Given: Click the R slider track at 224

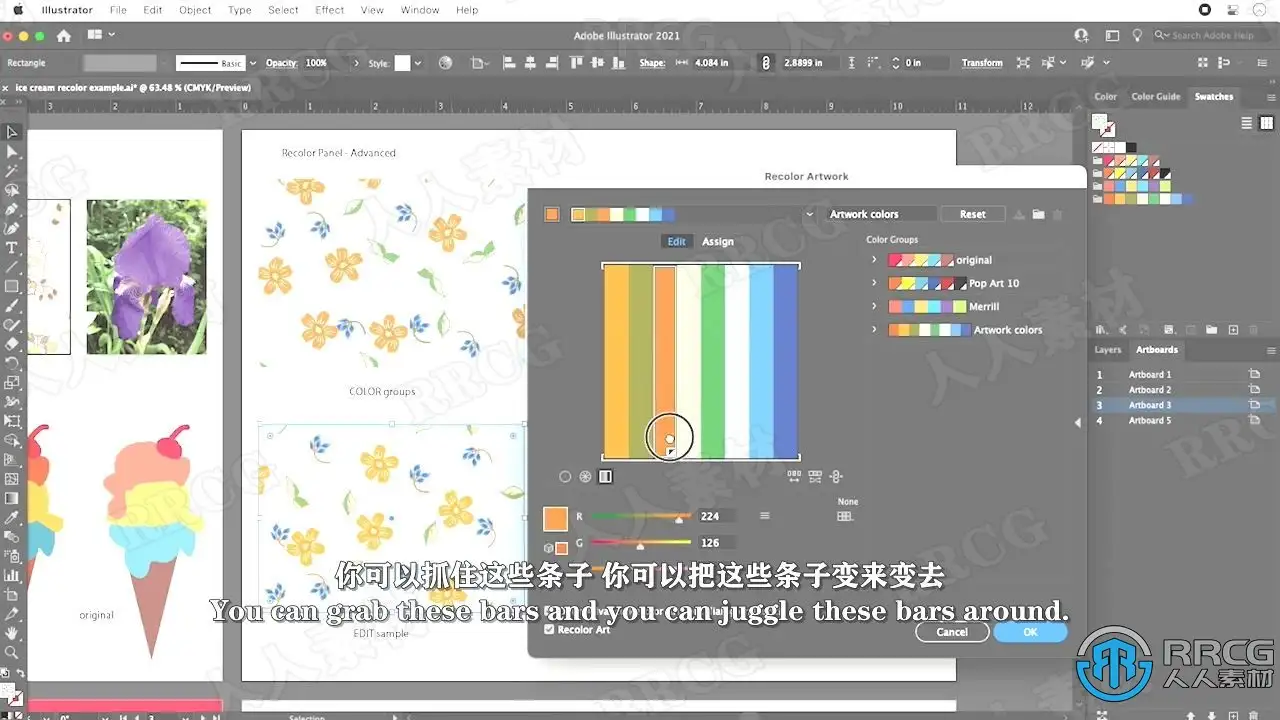Looking at the screenshot, I should coord(641,516).
